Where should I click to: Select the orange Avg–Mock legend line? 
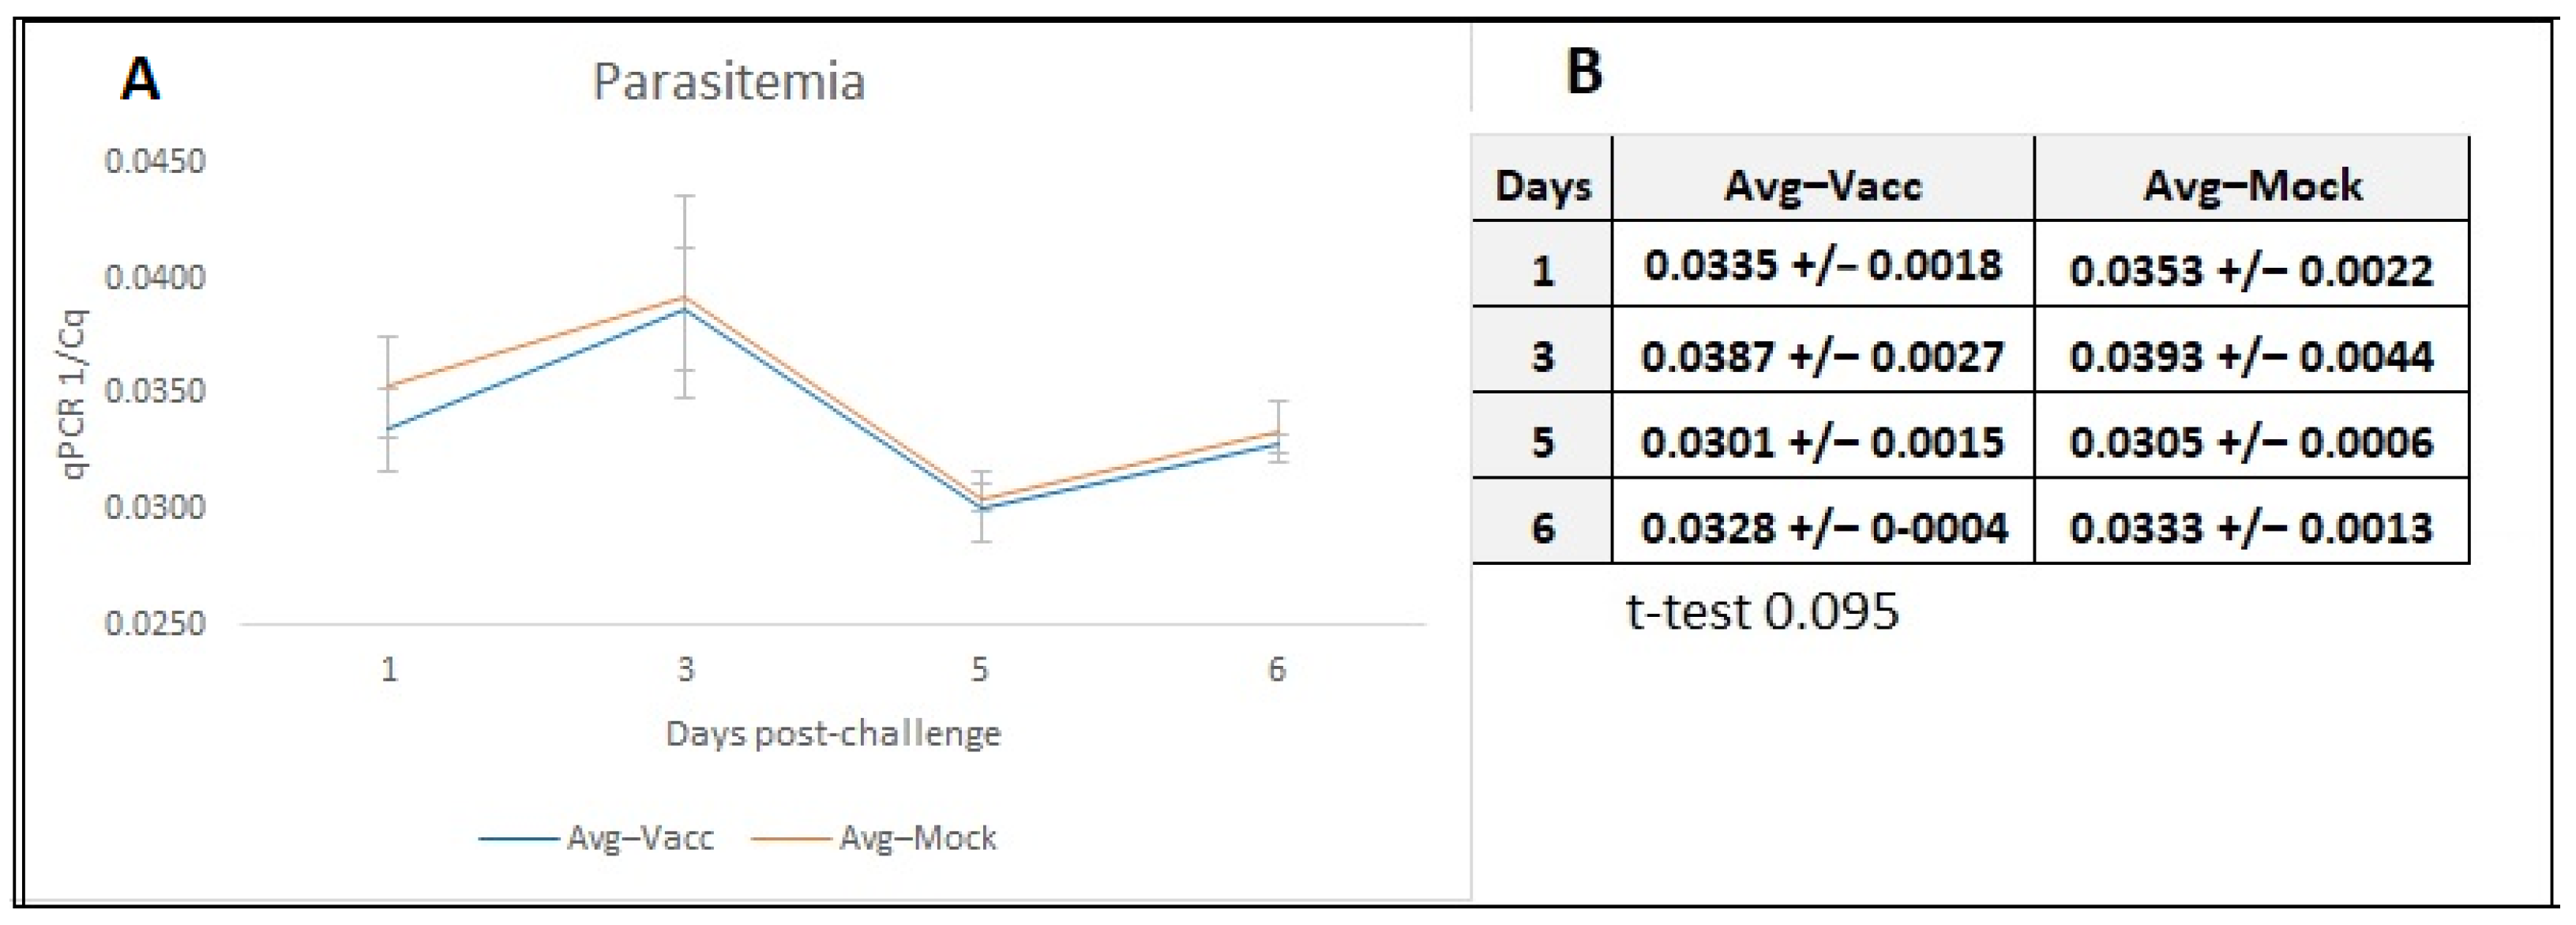790,838
